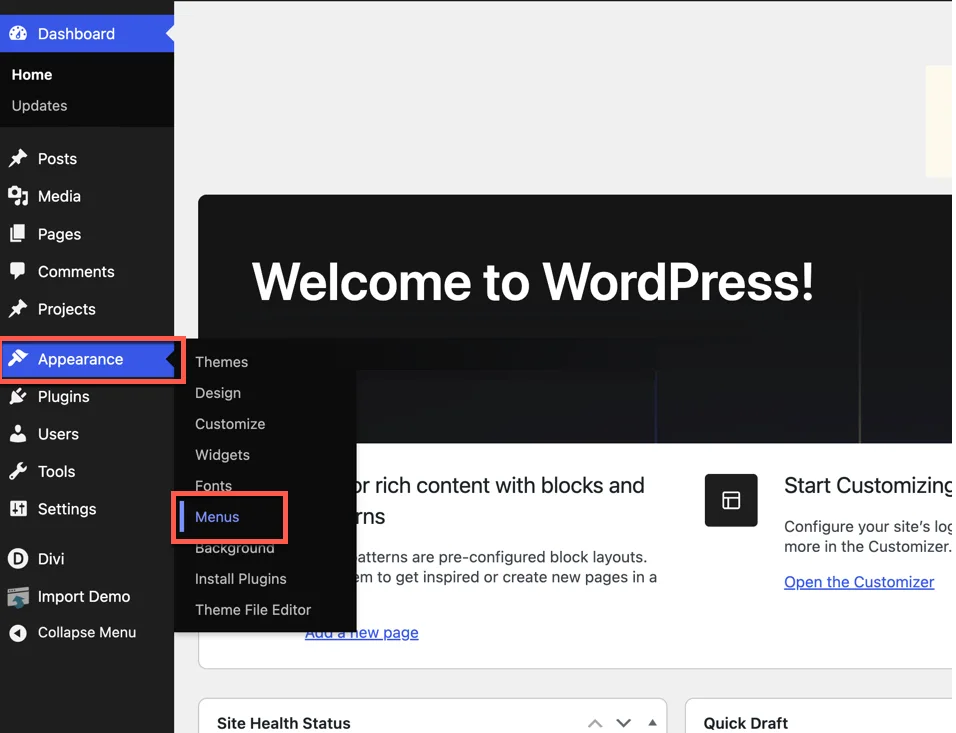Select the Appearance menu label
The image size is (956, 733).
click(x=80, y=359)
